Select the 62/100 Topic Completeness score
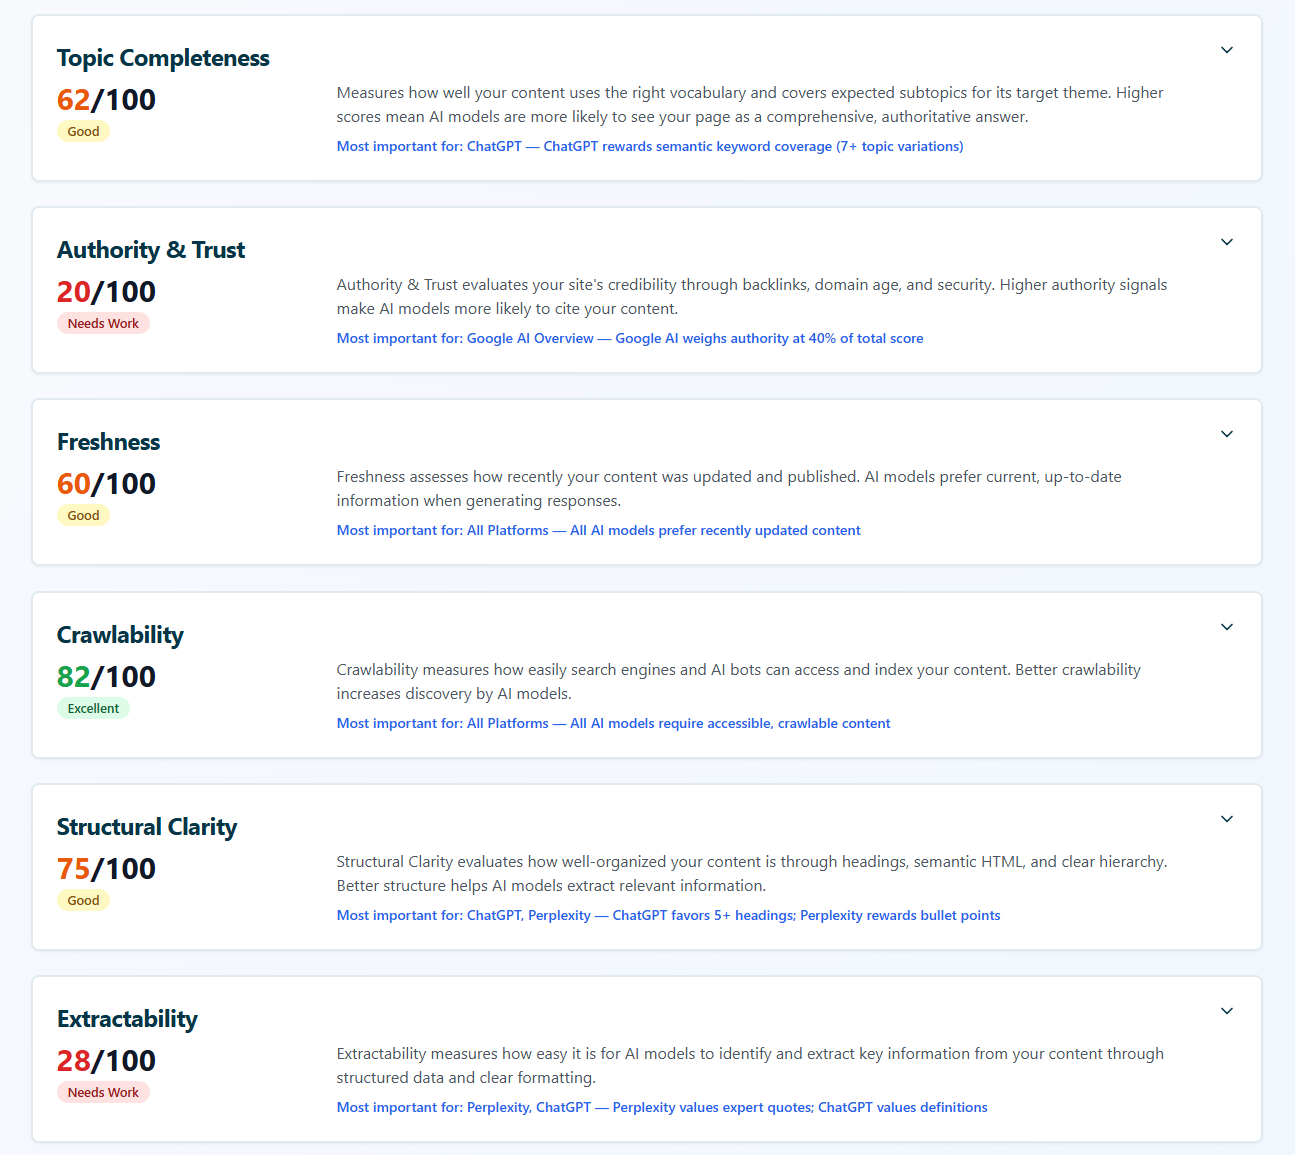Viewport: 1295px width, 1155px height. pyautogui.click(x=105, y=99)
